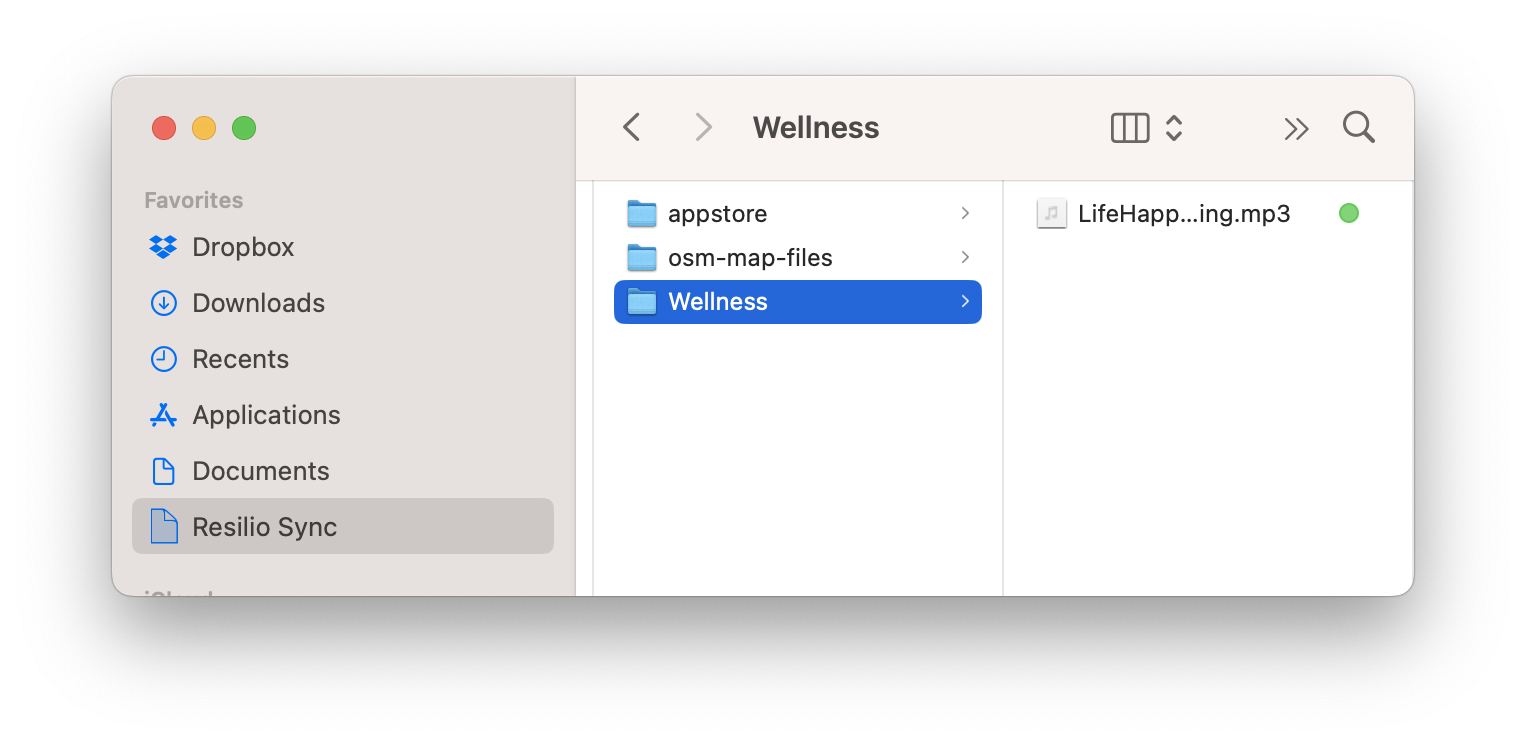Click the mp3 file's music icon
The height and width of the screenshot is (744, 1526).
pos(1051,214)
